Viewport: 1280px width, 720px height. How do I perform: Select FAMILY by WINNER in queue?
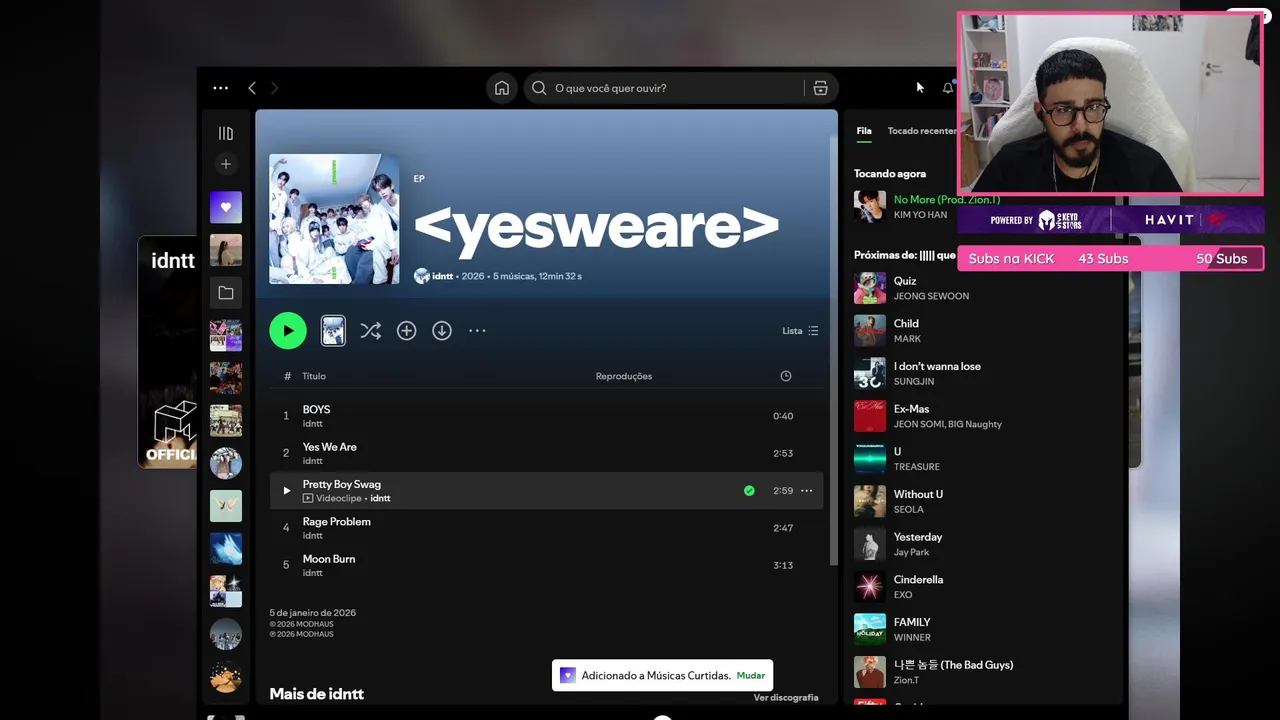tap(985, 629)
